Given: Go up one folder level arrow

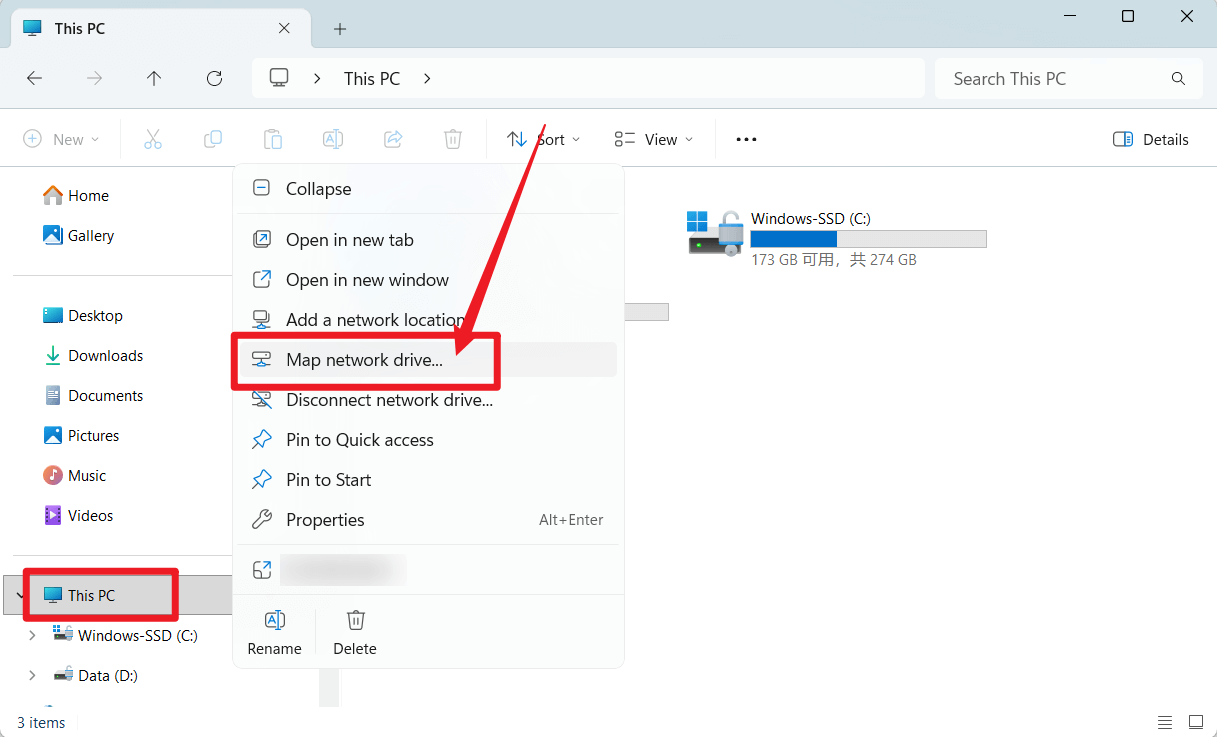Looking at the screenshot, I should coord(154,78).
